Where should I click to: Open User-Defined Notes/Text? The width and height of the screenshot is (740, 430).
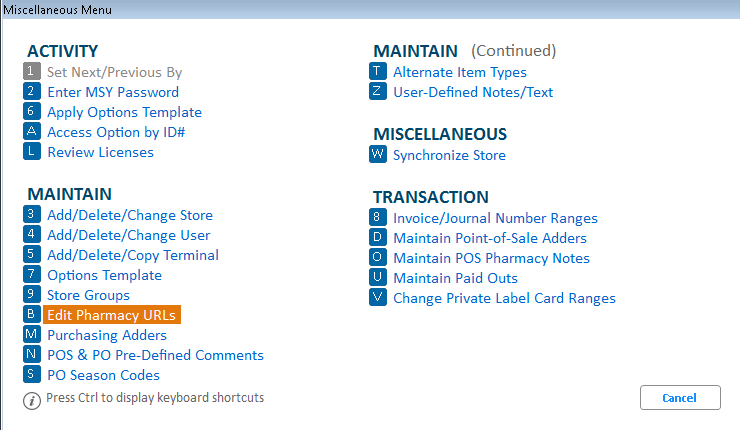[473, 92]
